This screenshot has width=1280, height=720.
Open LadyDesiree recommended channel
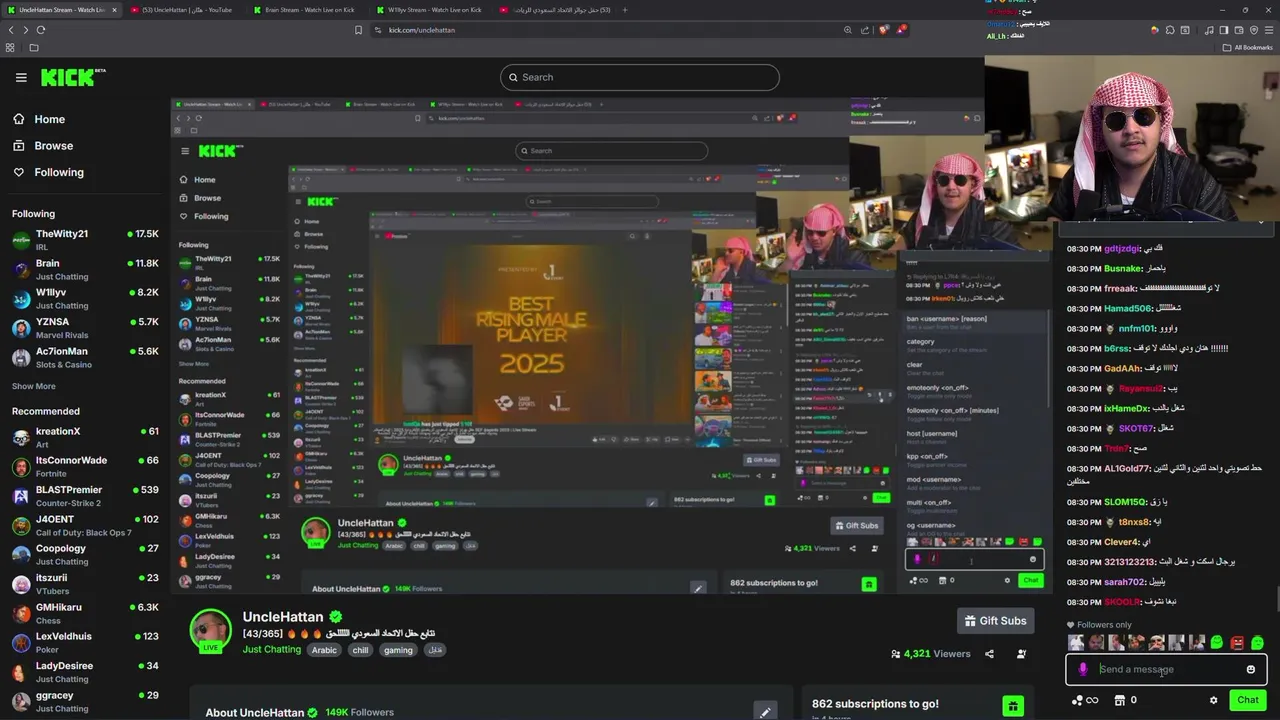click(84, 672)
